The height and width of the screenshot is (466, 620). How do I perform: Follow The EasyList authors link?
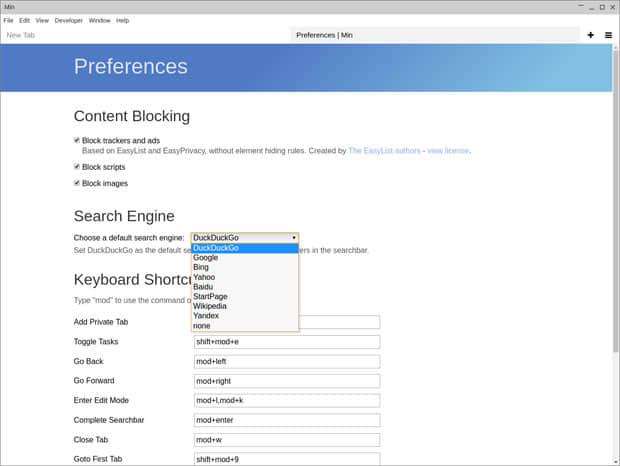click(x=384, y=151)
